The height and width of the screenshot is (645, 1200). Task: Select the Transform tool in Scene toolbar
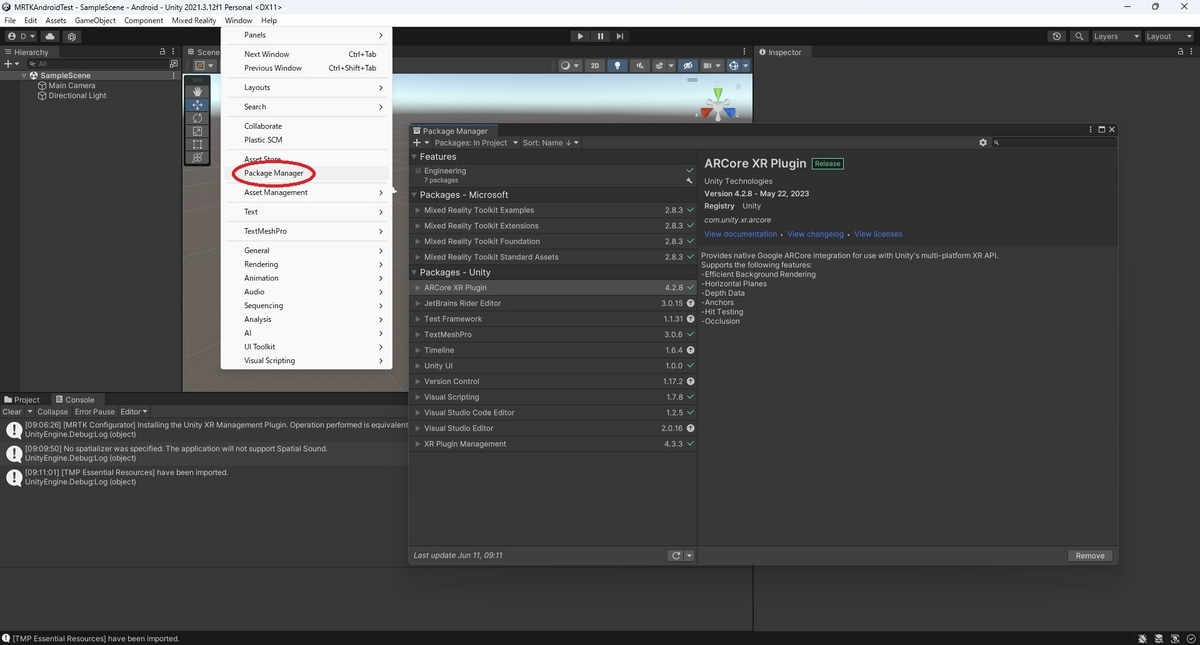pyautogui.click(x=197, y=157)
